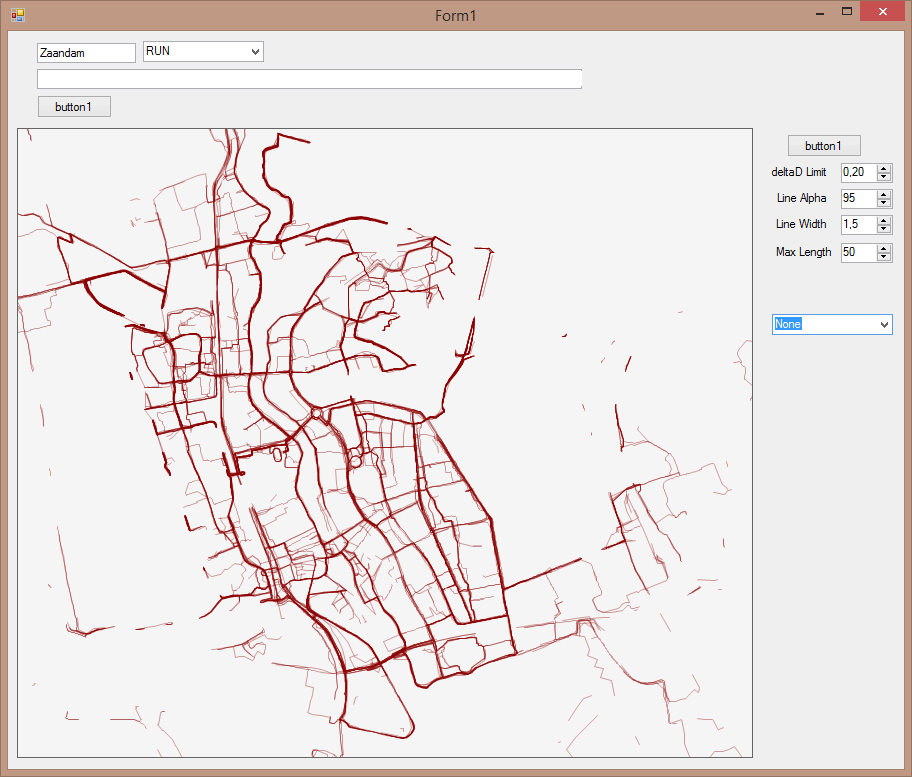Click the long empty text box
Viewport: 912px width, 777px height.
pyautogui.click(x=309, y=79)
